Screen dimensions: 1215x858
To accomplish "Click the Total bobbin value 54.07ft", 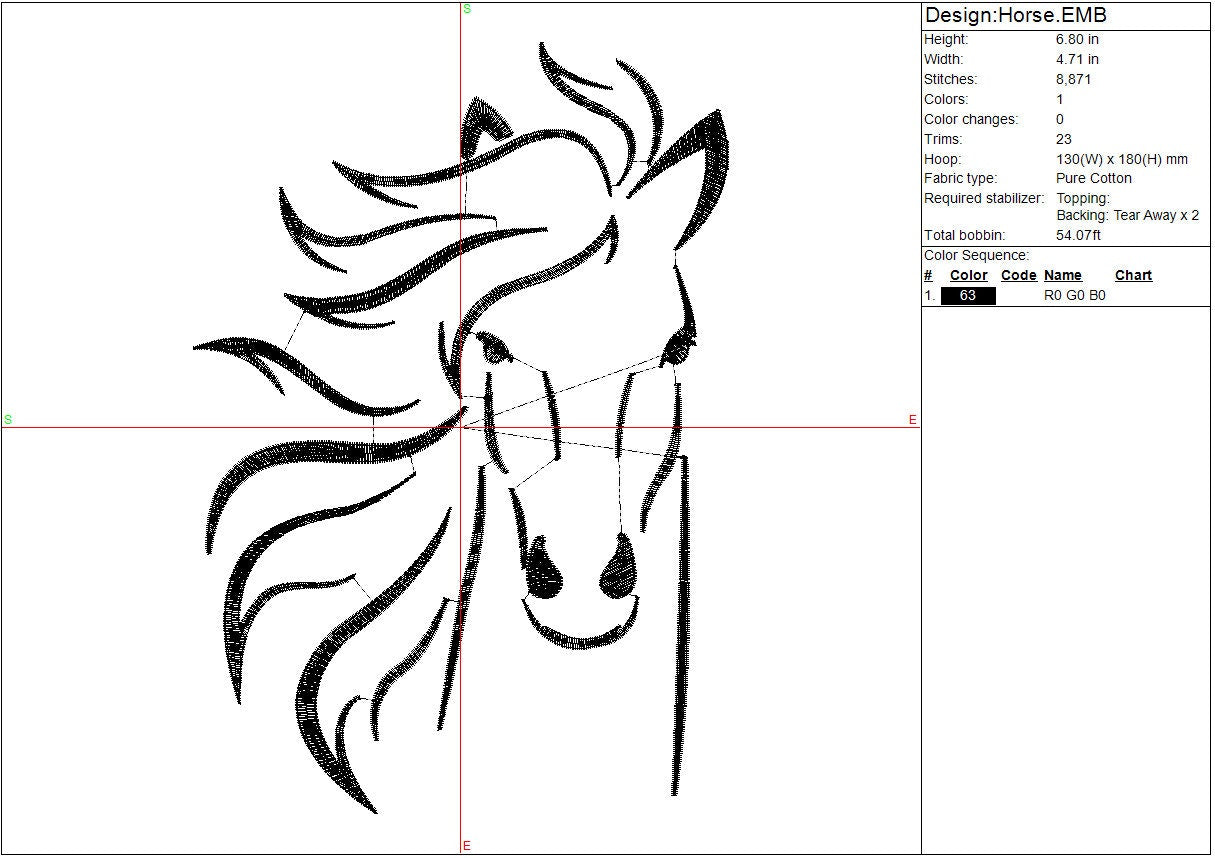I will tap(1078, 235).
